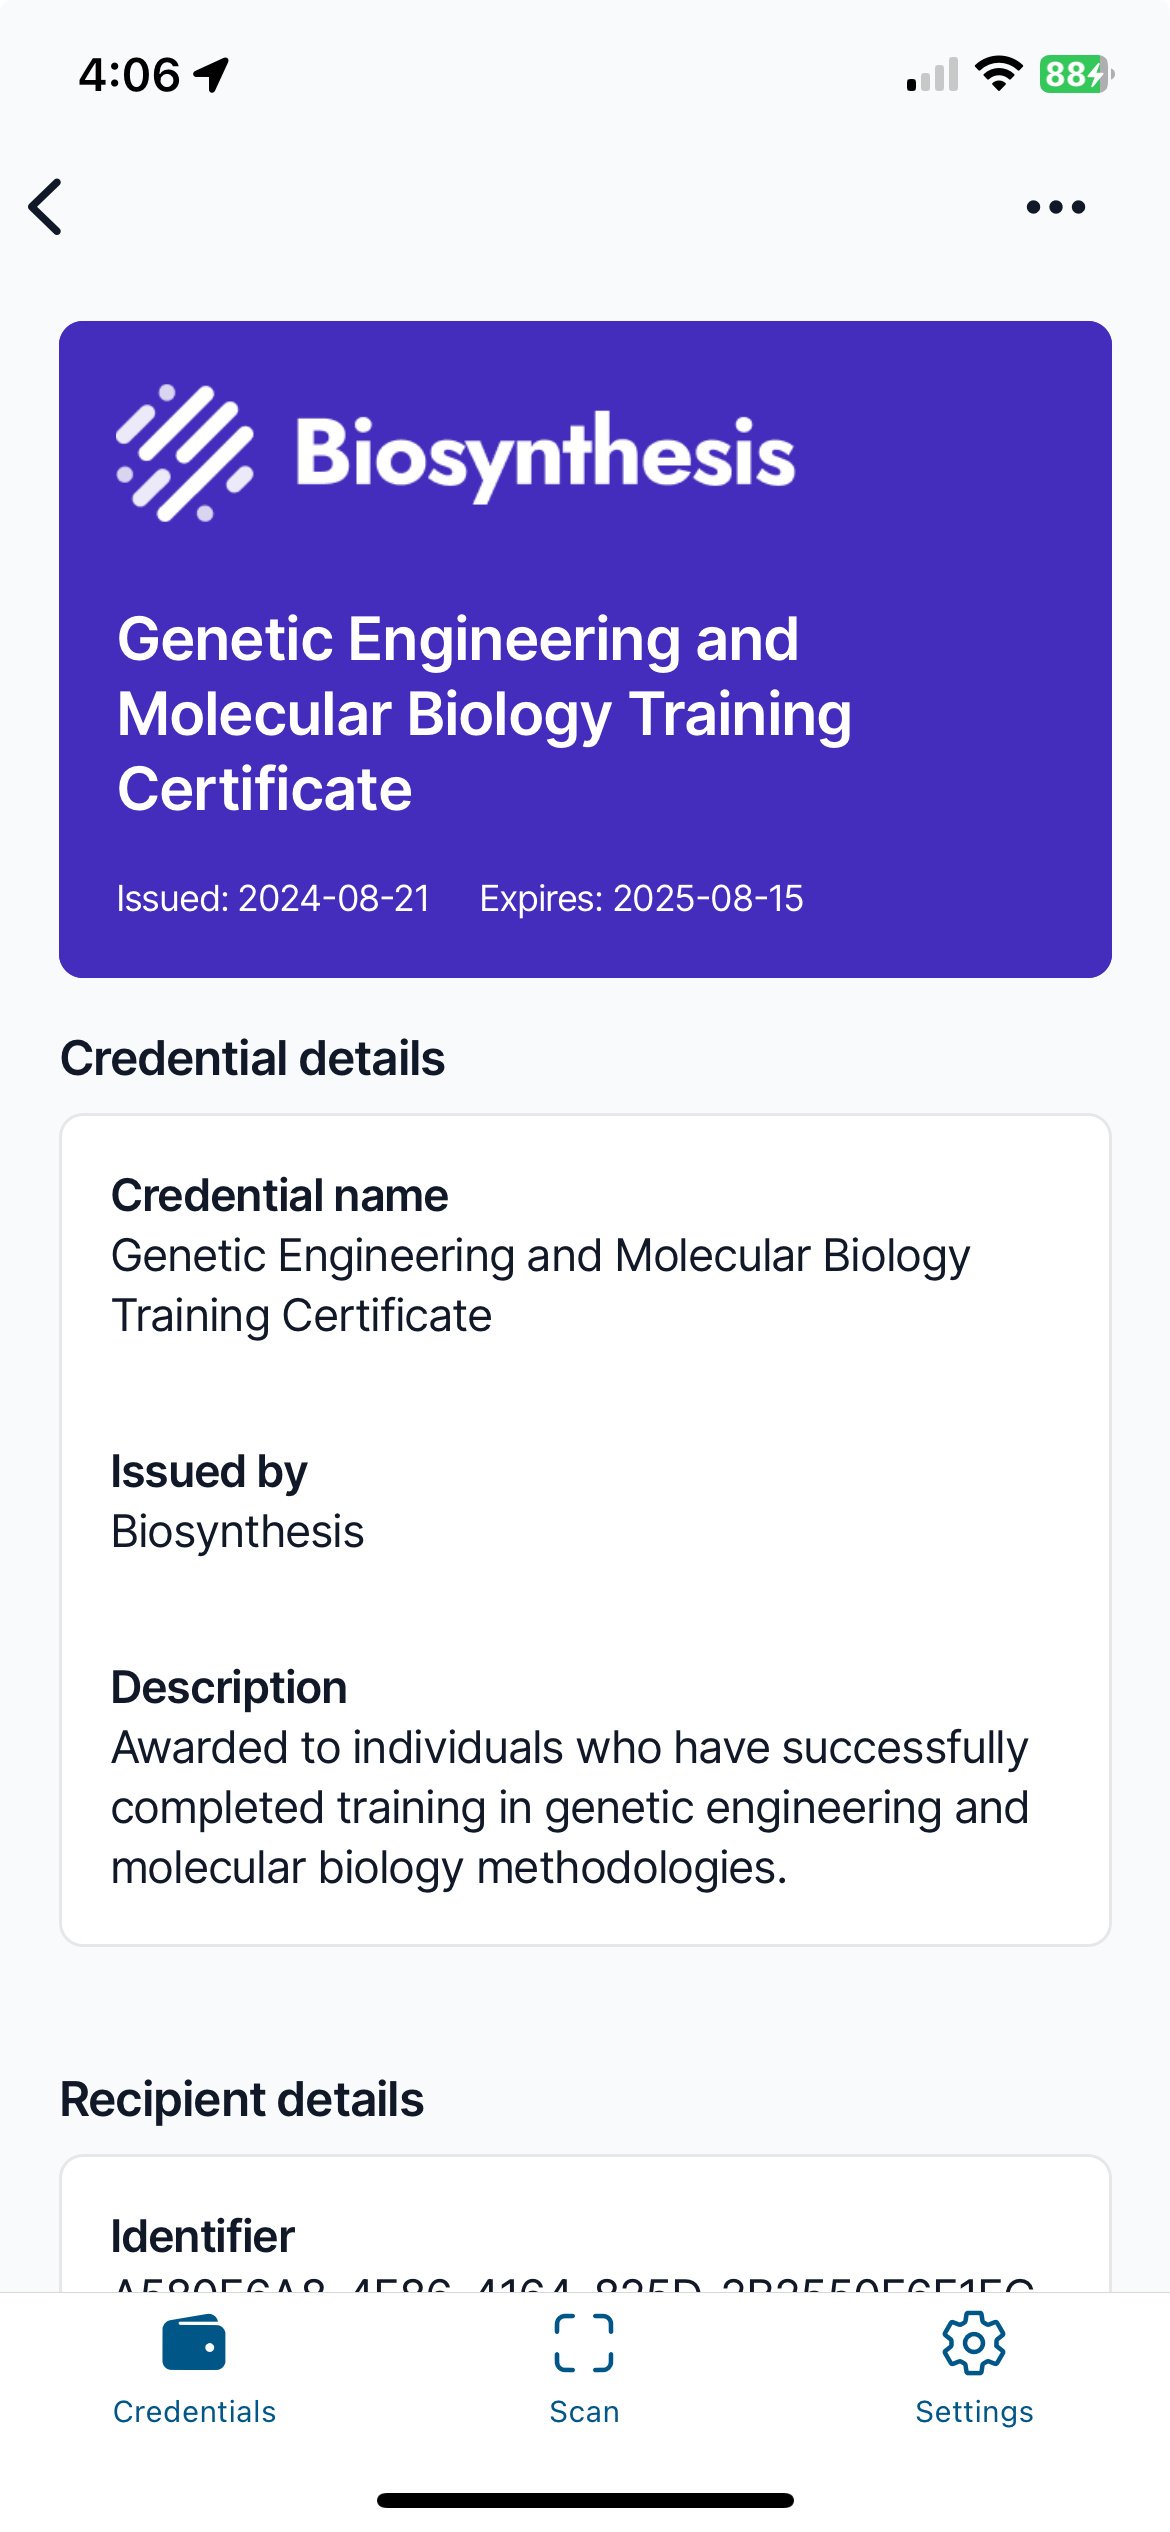Viewport: 1170px width, 2532px height.
Task: Tap the issued date 2024-08-21
Action: (x=272, y=898)
